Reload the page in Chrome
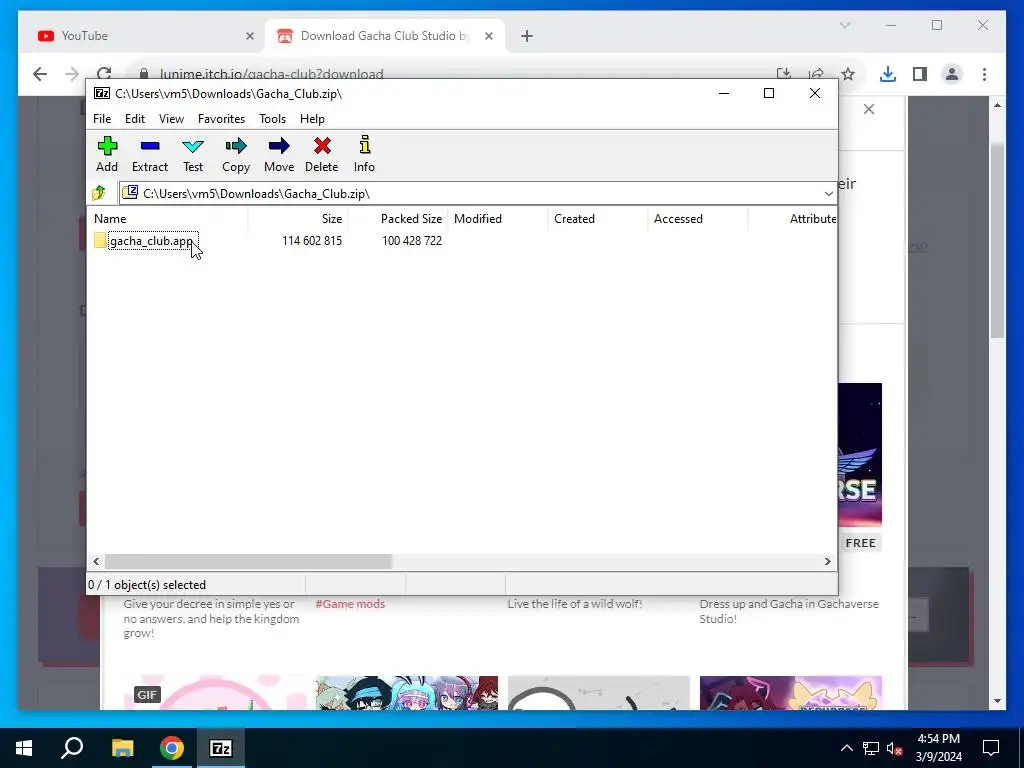Image resolution: width=1024 pixels, height=768 pixels. click(x=104, y=74)
